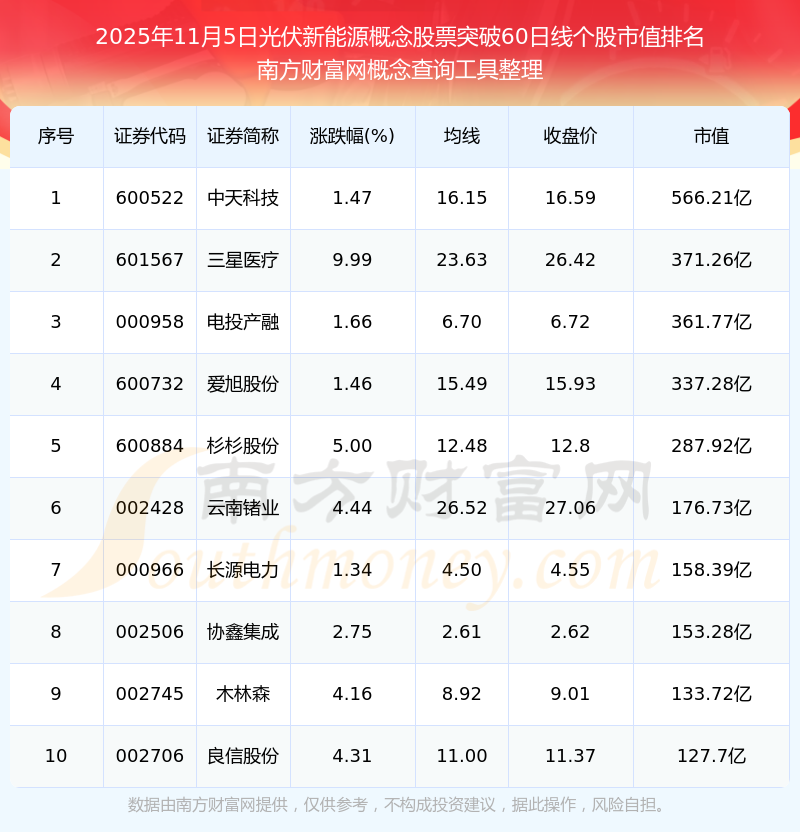The width and height of the screenshot is (800, 832).
Task: Select stock name 中天科技
Action: 243,198
